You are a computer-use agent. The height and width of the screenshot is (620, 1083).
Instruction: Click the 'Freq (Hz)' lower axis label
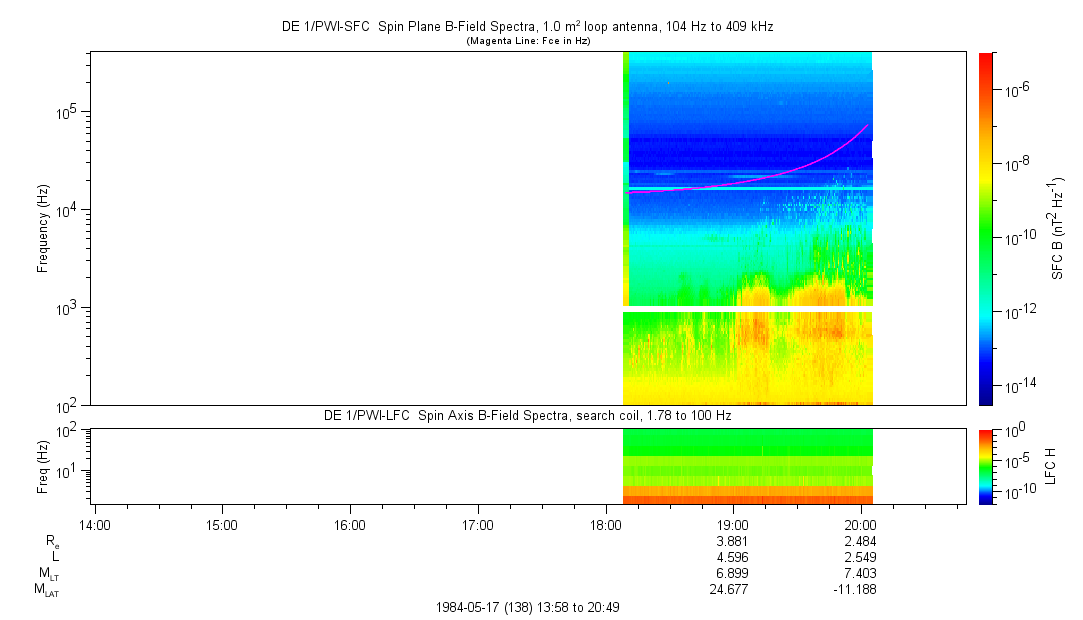43,466
